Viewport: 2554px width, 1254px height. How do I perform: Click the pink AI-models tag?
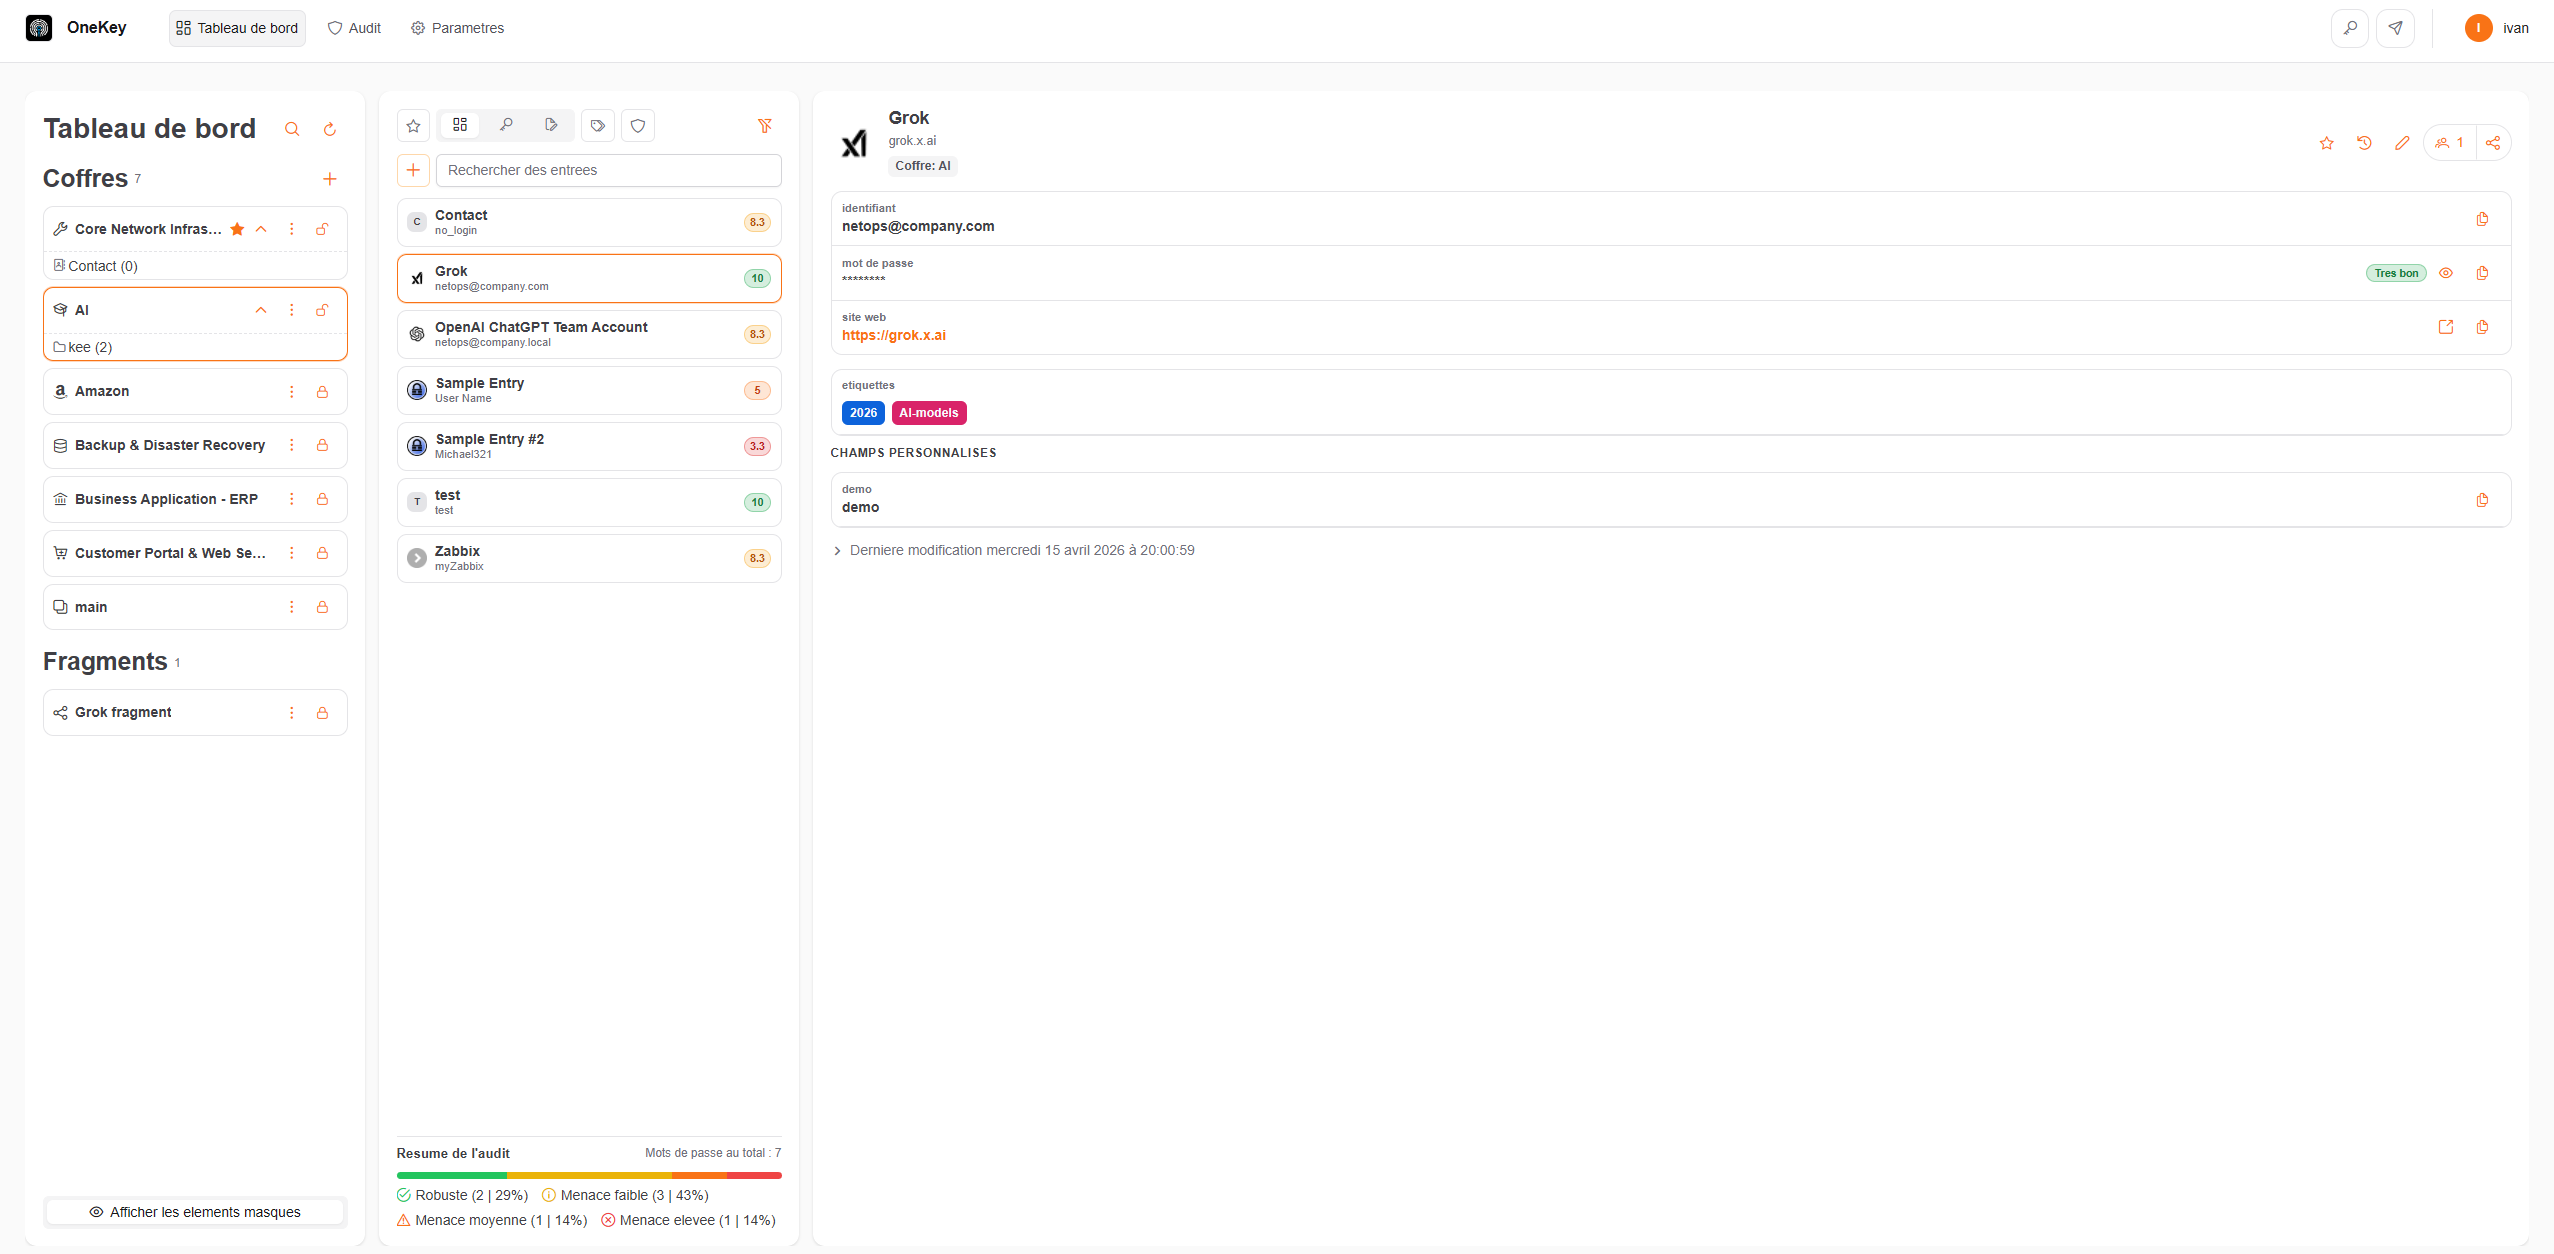click(929, 413)
